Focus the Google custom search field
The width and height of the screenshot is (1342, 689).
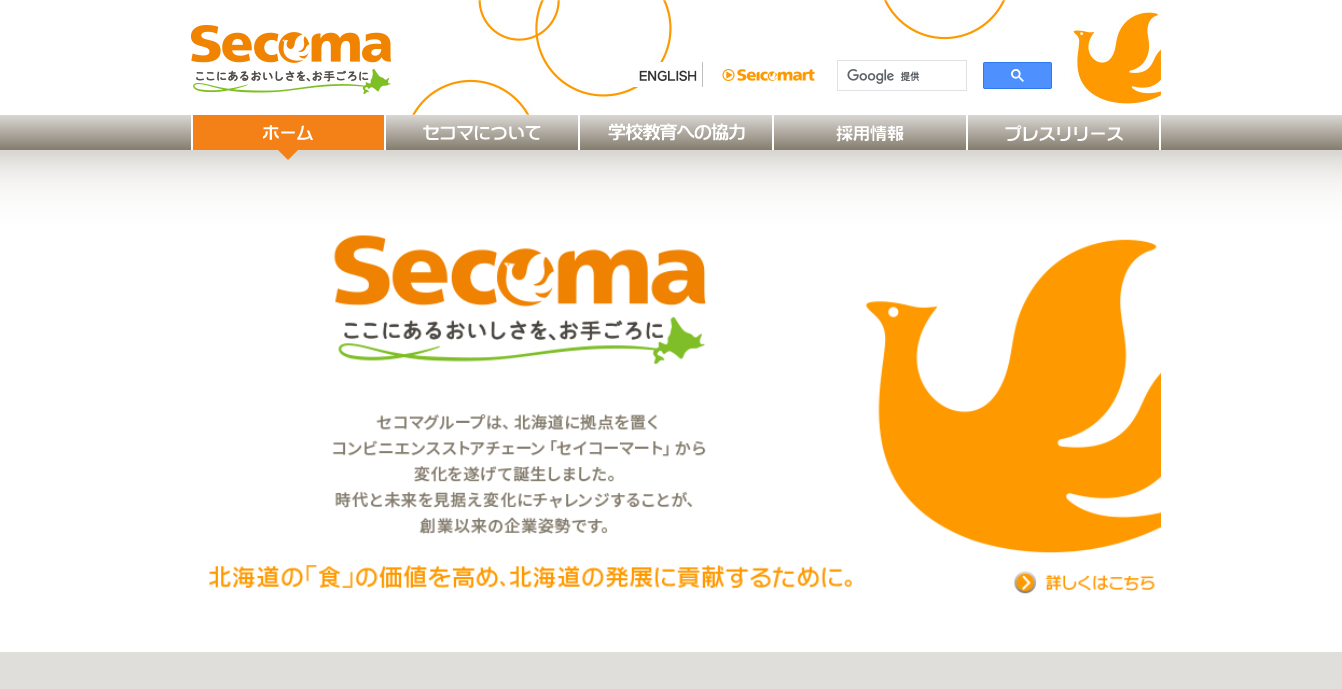pos(902,76)
